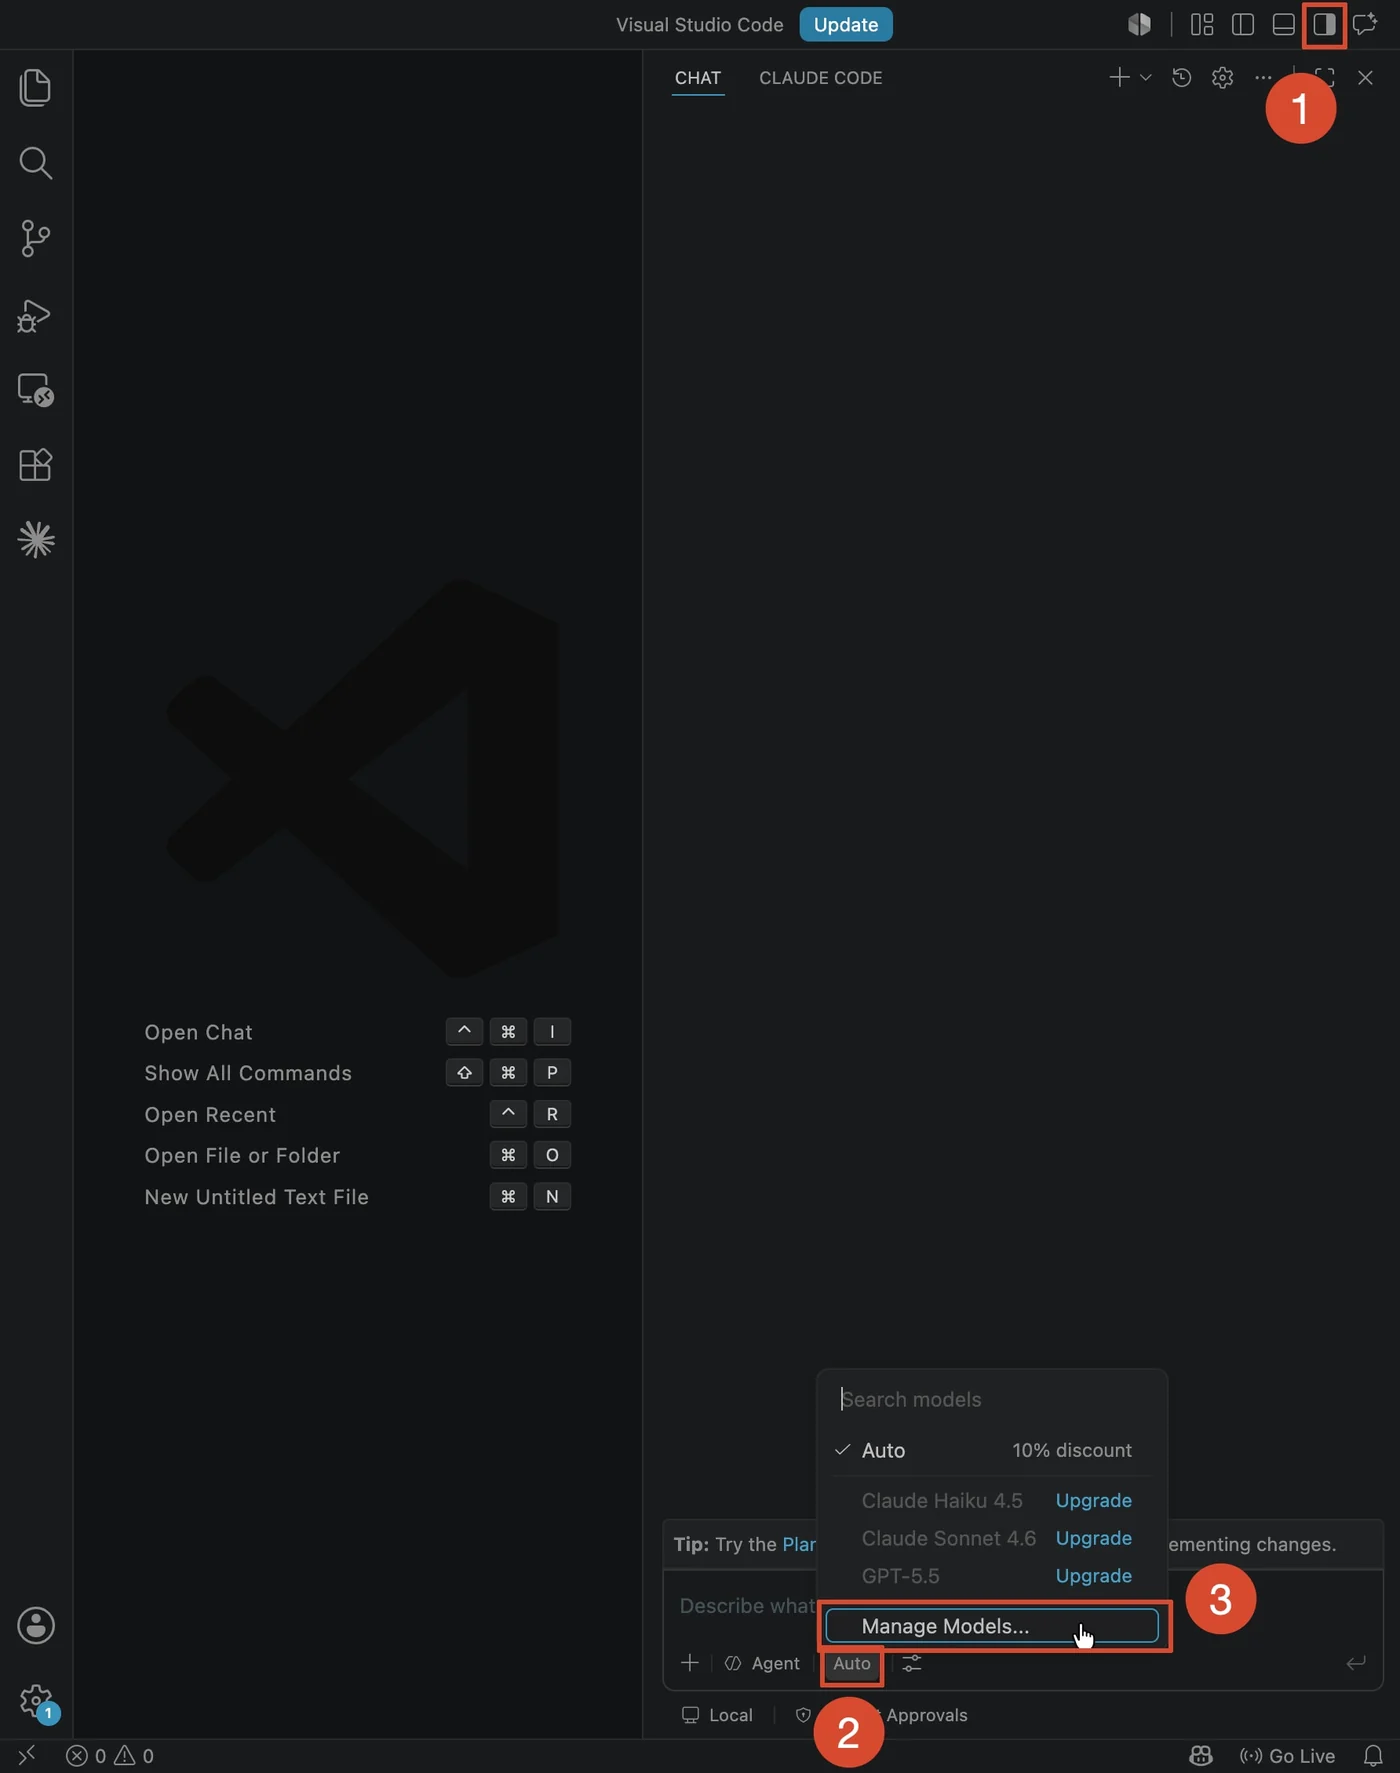Toggle the bottom Panel layout icon
The height and width of the screenshot is (1773, 1400).
point(1284,25)
